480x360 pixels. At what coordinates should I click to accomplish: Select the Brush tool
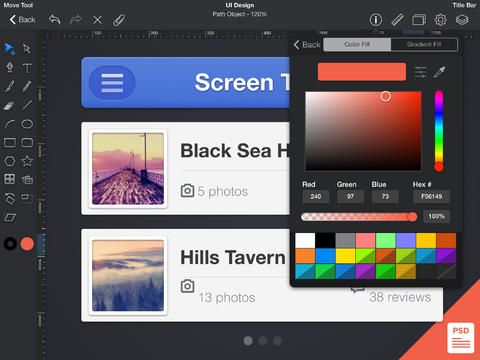point(9,86)
